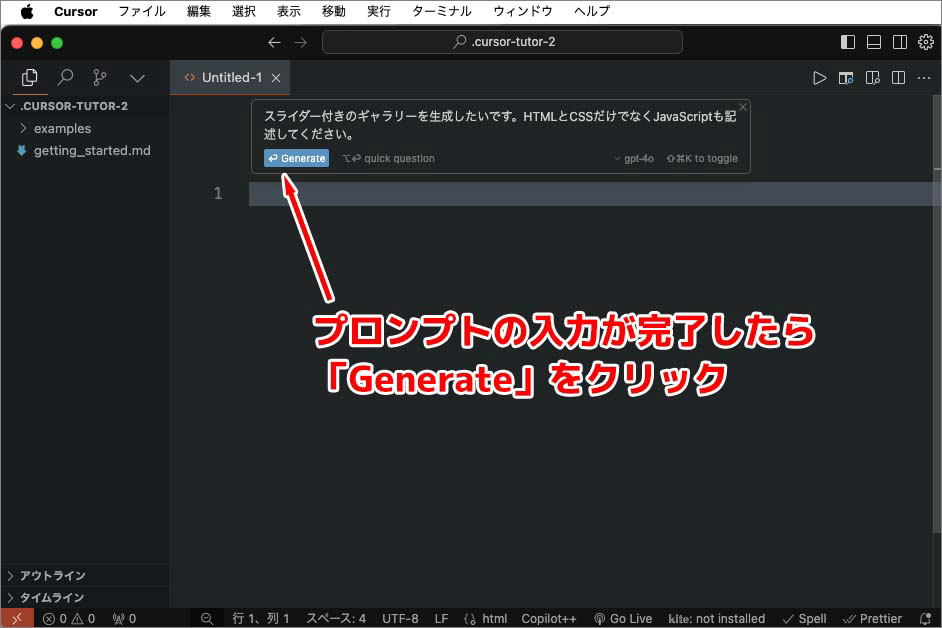Expand the アウトライン section
This screenshot has height=628, width=942.
52,576
